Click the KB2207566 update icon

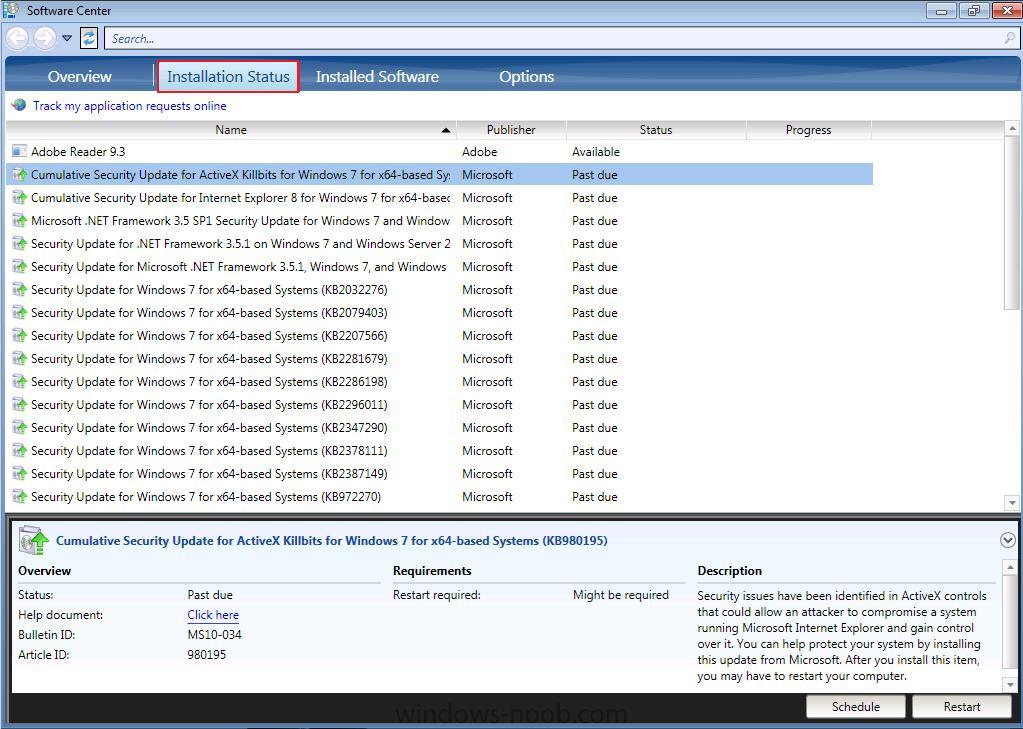click(x=20, y=335)
